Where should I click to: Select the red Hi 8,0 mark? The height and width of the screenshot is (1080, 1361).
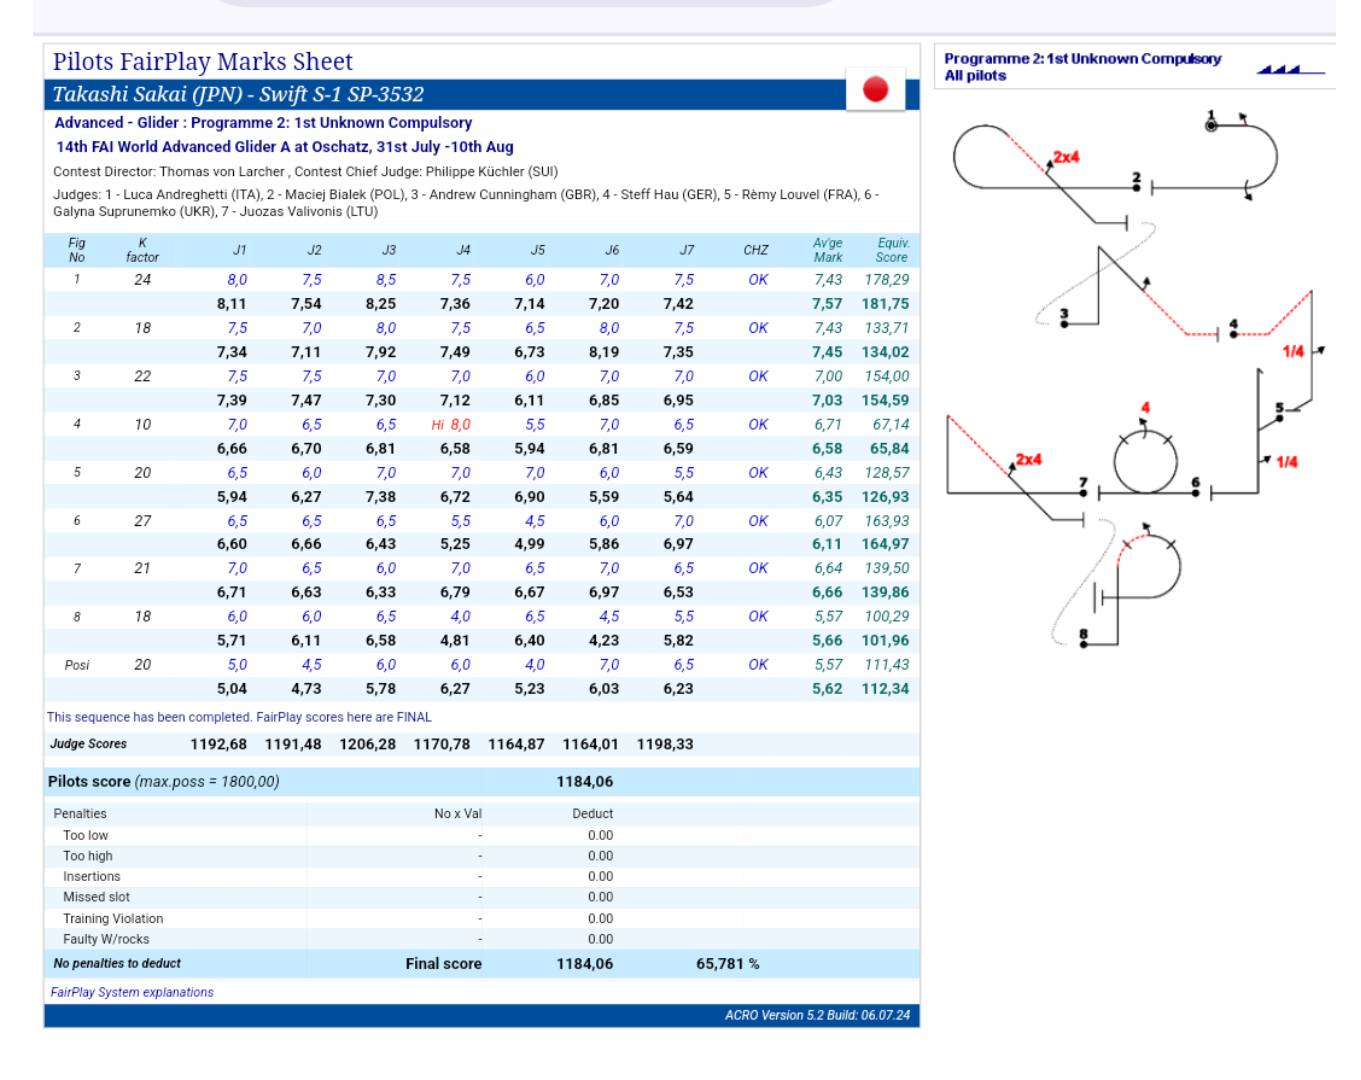coord(451,424)
